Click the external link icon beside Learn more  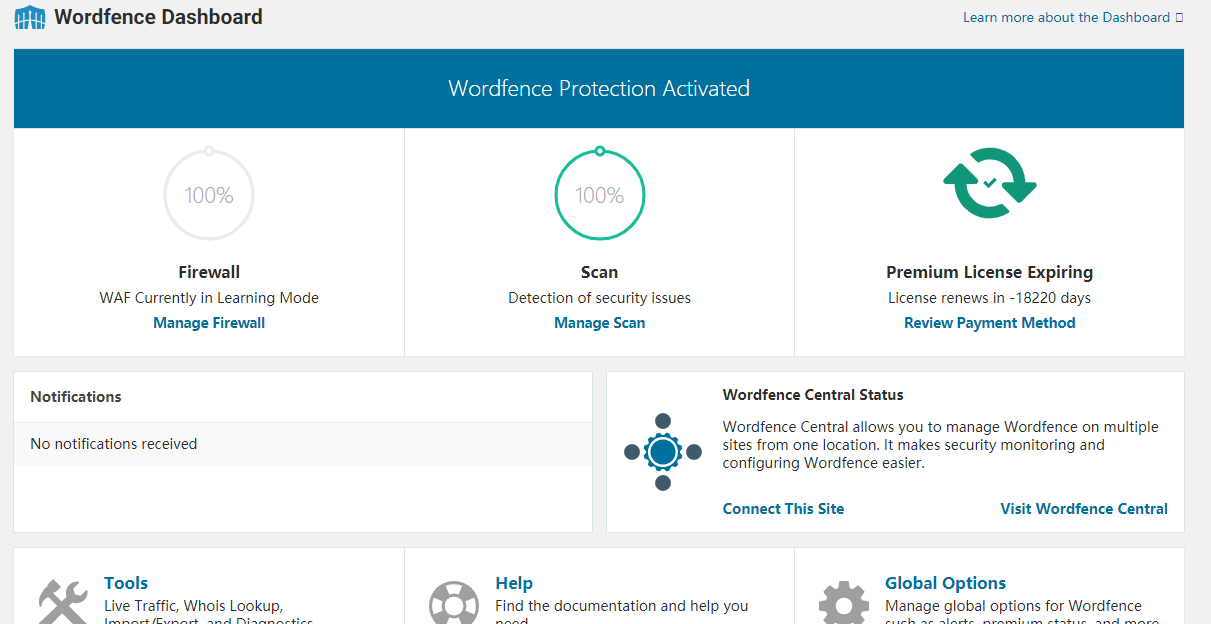[x=1179, y=17]
